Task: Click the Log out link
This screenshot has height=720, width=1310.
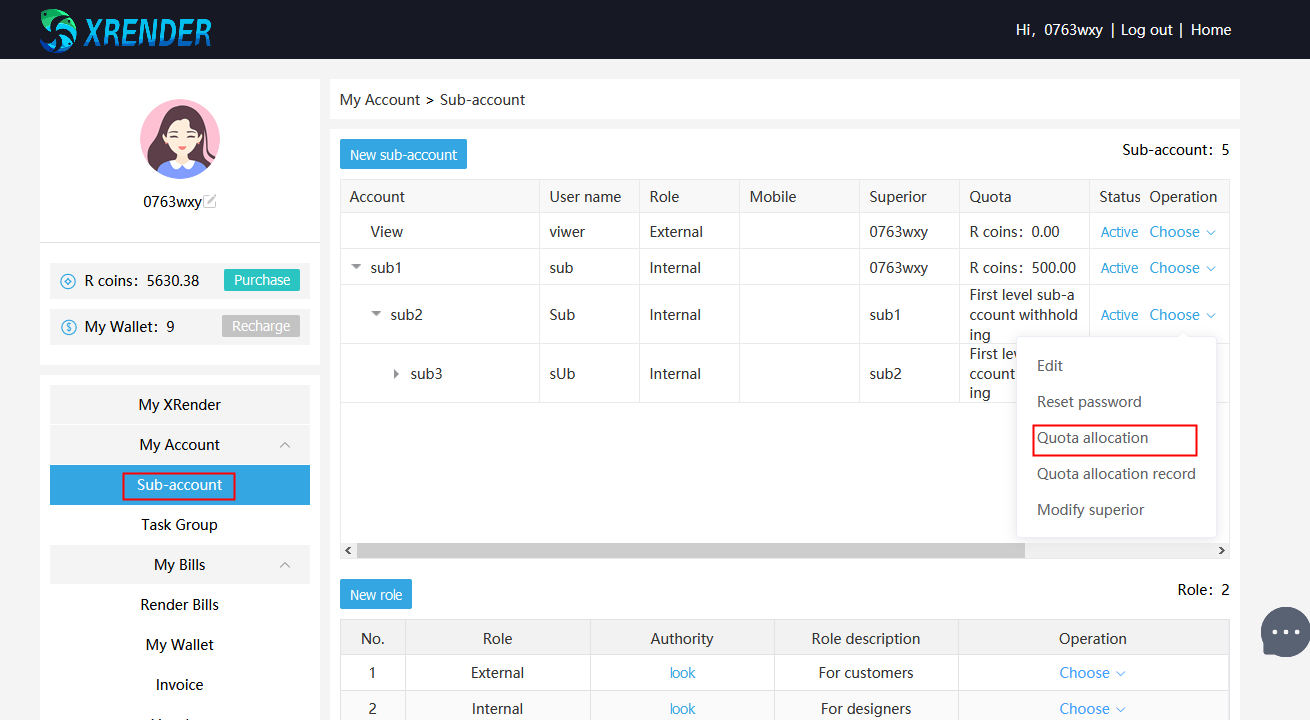Action: tap(1146, 30)
